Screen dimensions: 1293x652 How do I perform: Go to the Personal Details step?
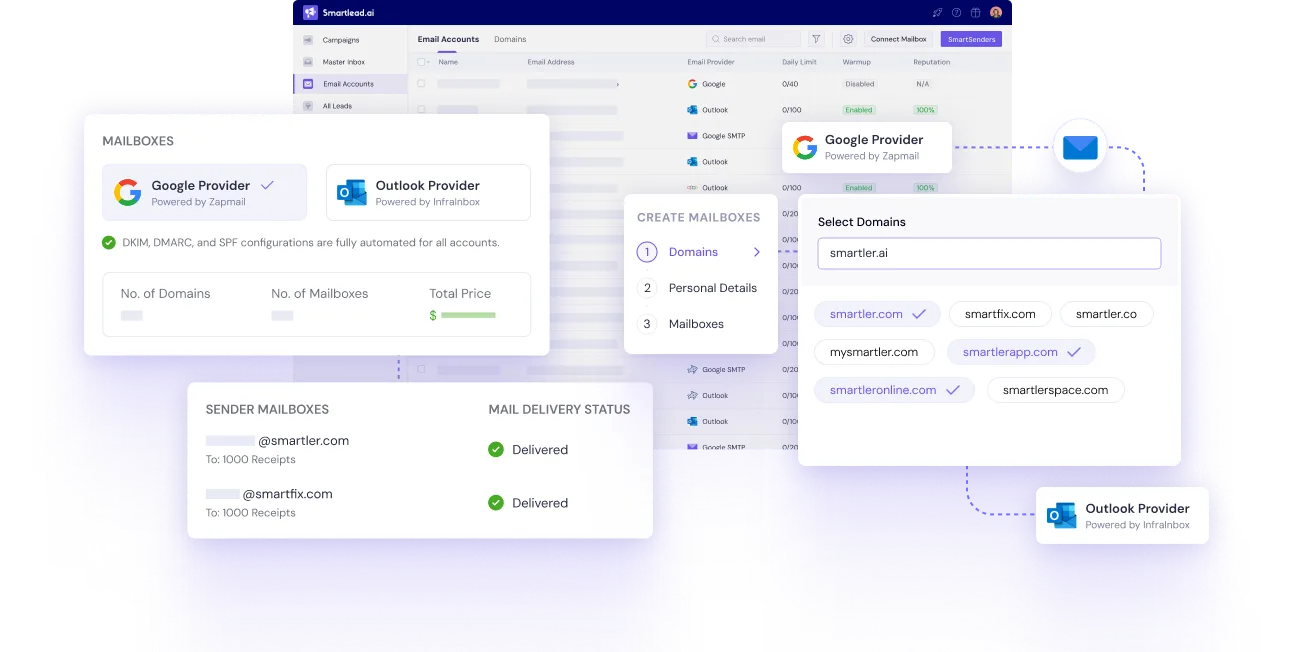712,288
